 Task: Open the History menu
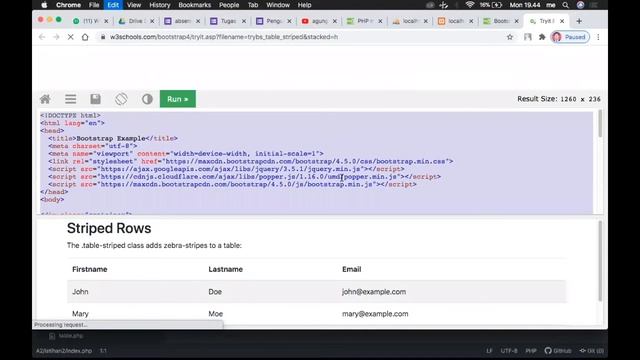(160, 5)
